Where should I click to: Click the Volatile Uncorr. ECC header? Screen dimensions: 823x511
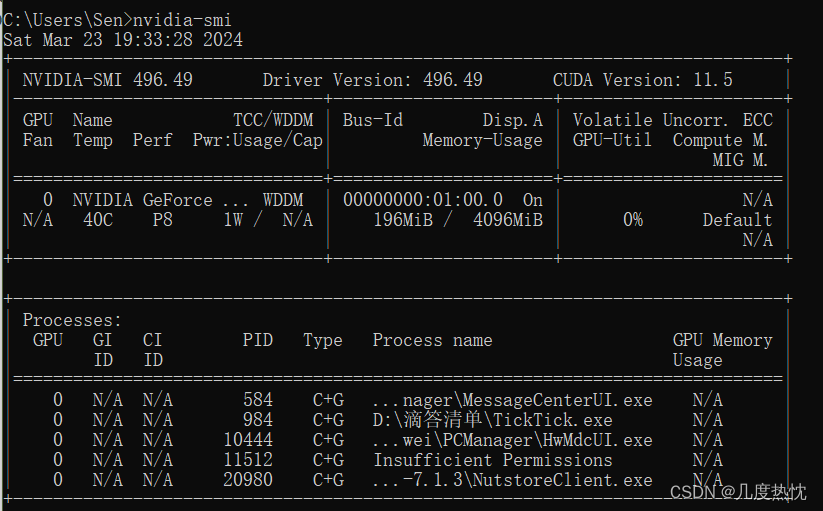click(x=672, y=120)
